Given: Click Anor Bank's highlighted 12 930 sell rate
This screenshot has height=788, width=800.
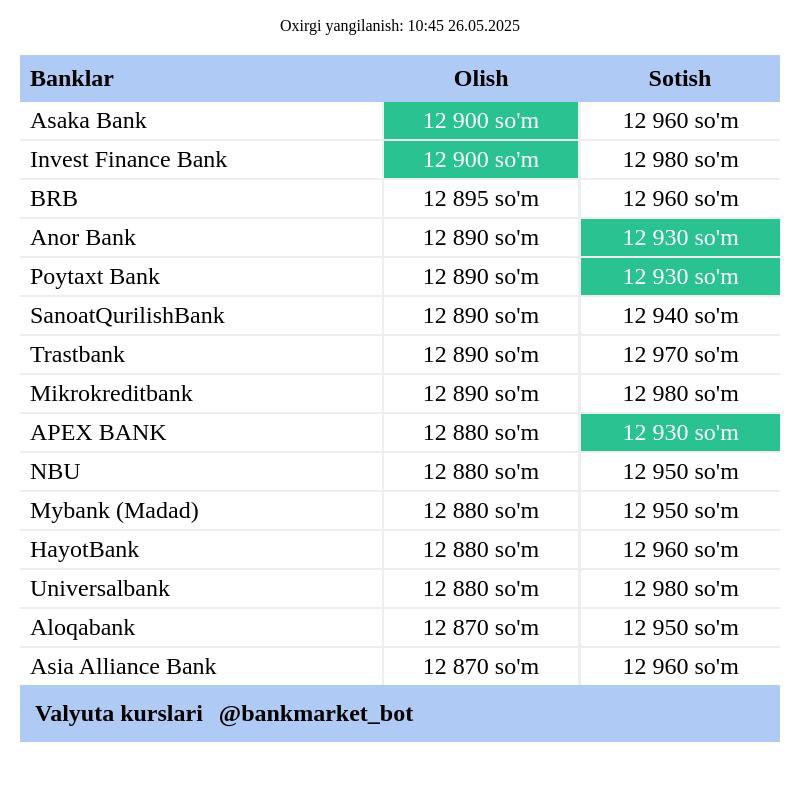Looking at the screenshot, I should (681, 238).
